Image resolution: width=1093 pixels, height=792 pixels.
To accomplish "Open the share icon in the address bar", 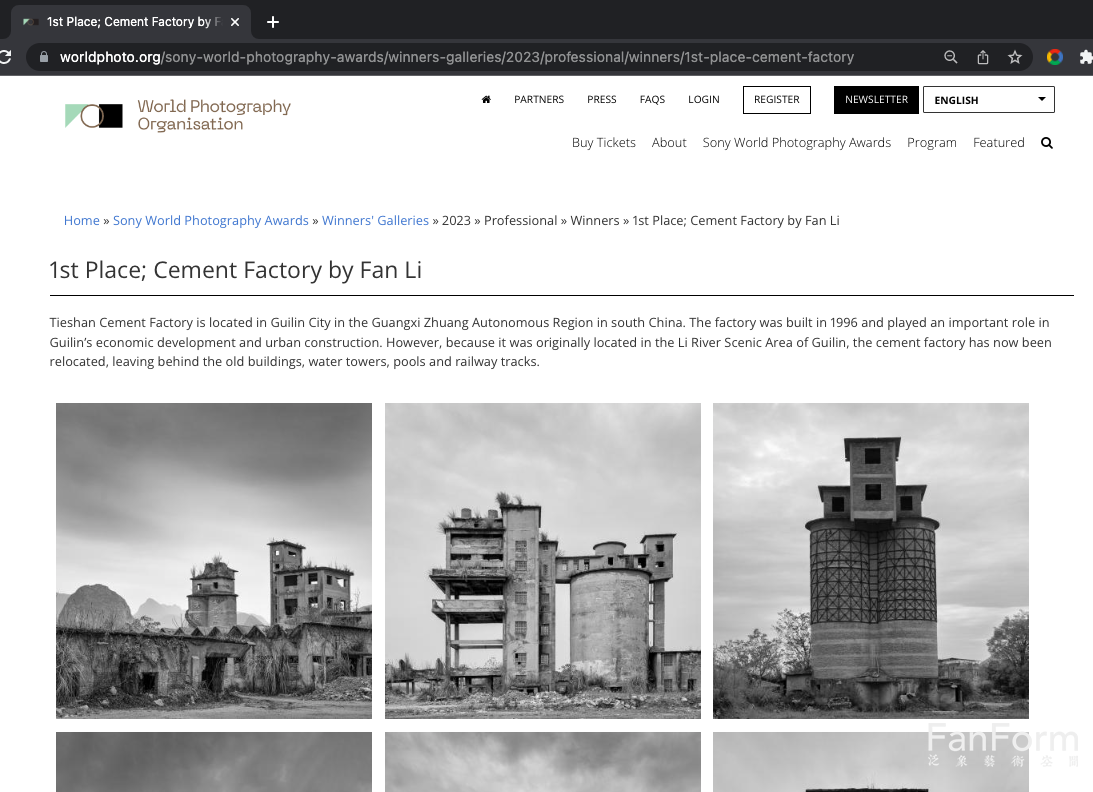I will point(983,57).
